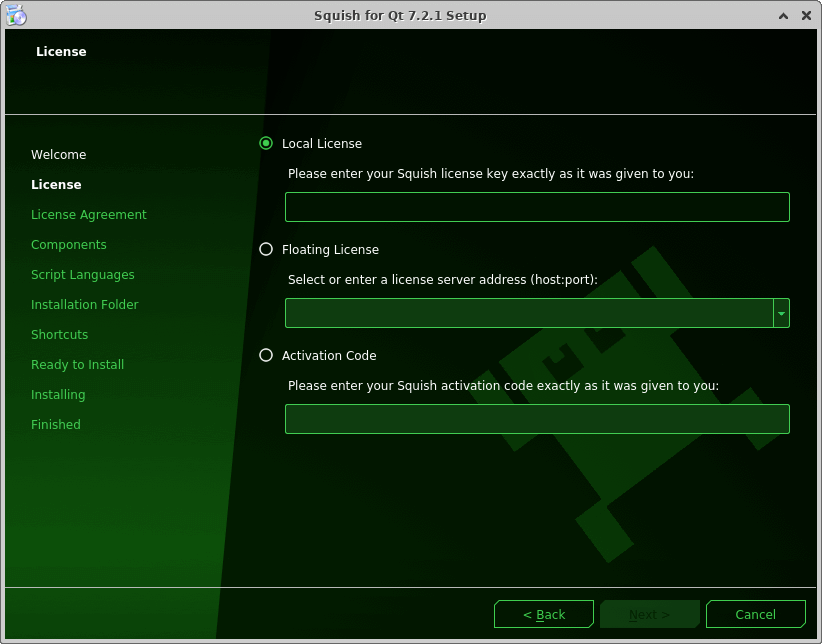The width and height of the screenshot is (822, 644).
Task: Click the Installation Folder step
Action: coord(85,305)
